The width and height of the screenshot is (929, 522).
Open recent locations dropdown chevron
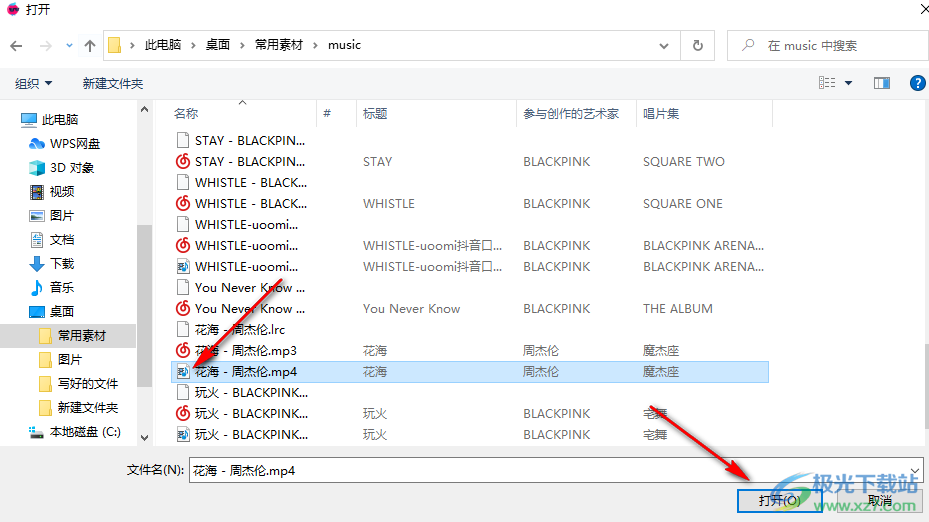(x=69, y=46)
